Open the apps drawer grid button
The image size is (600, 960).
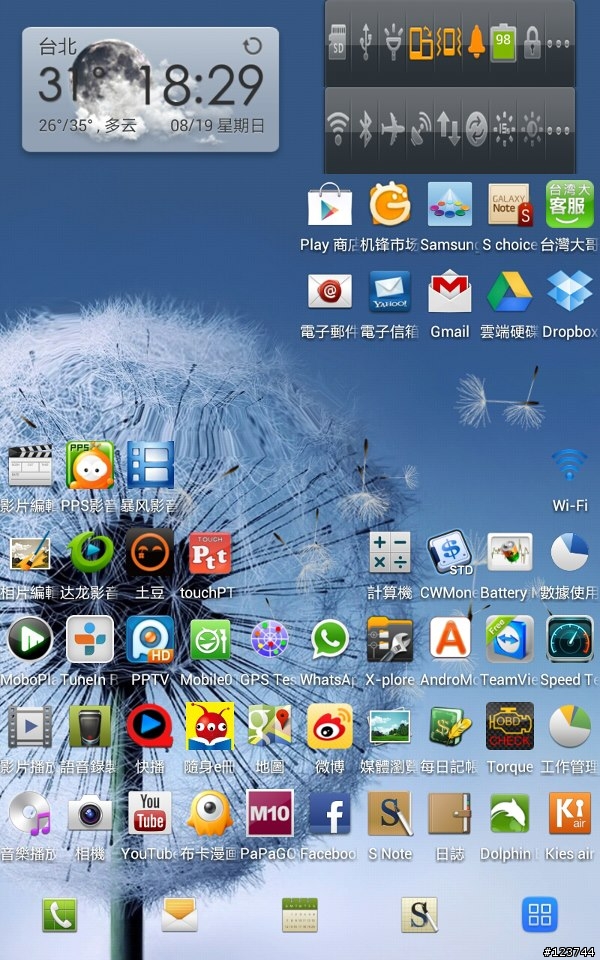click(x=539, y=915)
